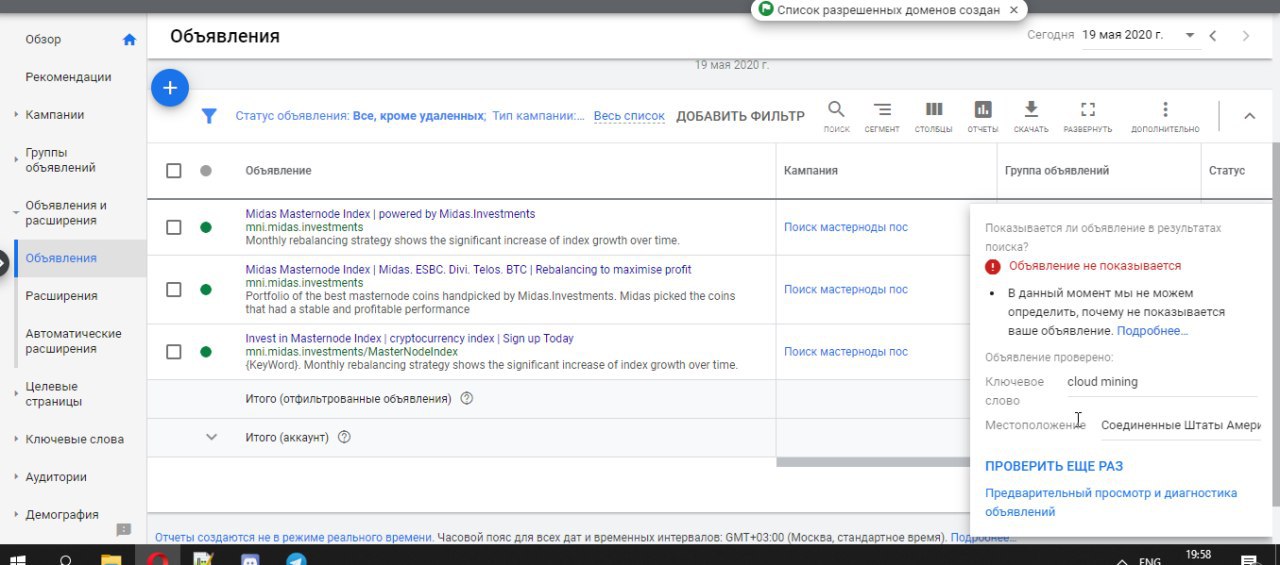Open File Explorer in the taskbar
This screenshot has width=1280, height=565.
point(111,561)
